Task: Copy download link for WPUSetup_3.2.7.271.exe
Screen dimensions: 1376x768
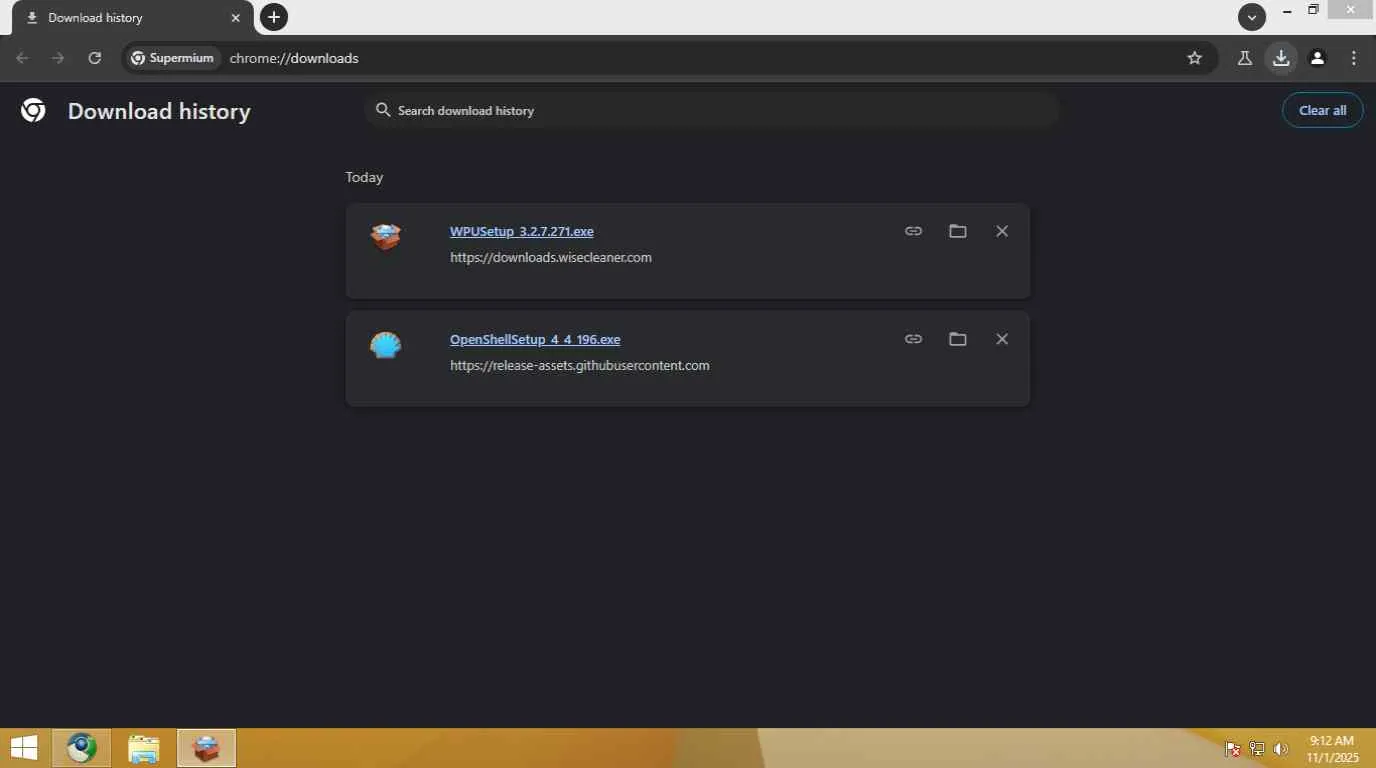Action: [913, 231]
